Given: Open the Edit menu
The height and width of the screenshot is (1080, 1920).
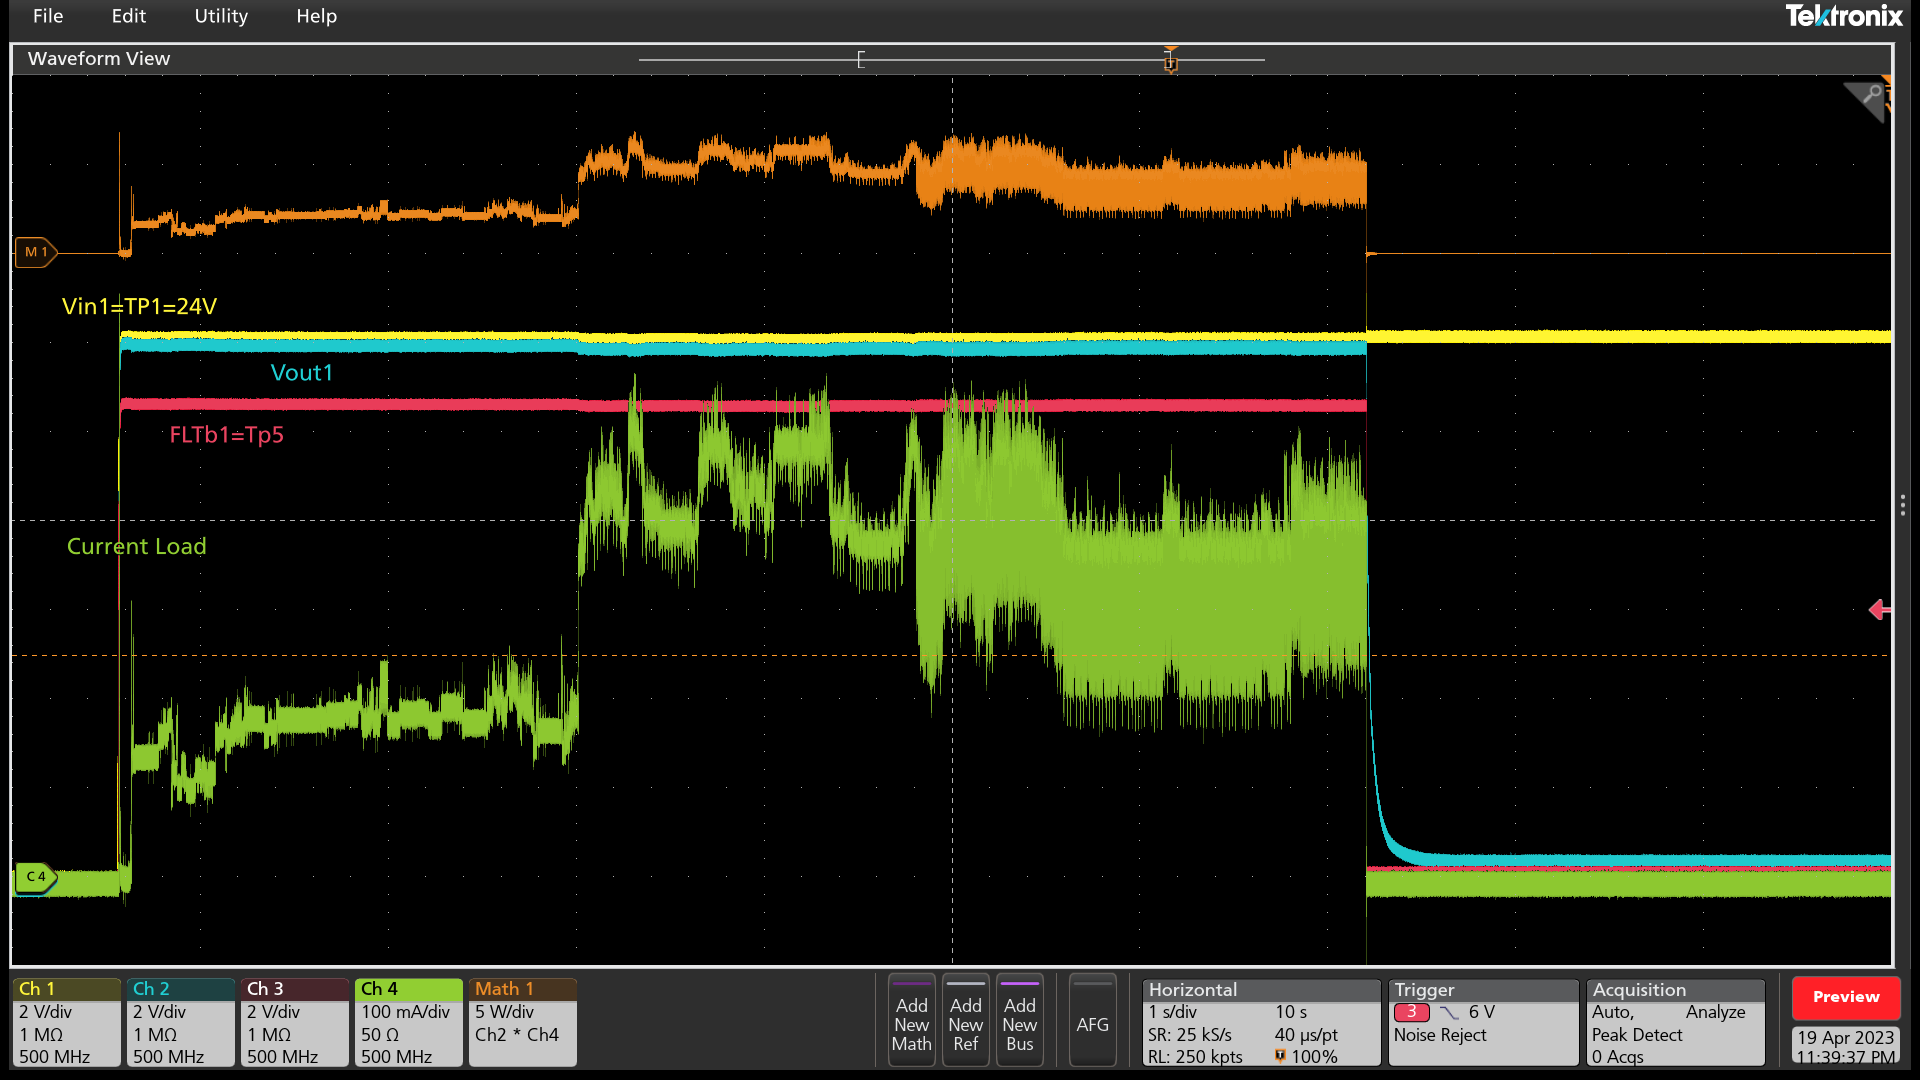Looking at the screenshot, I should tap(128, 16).
